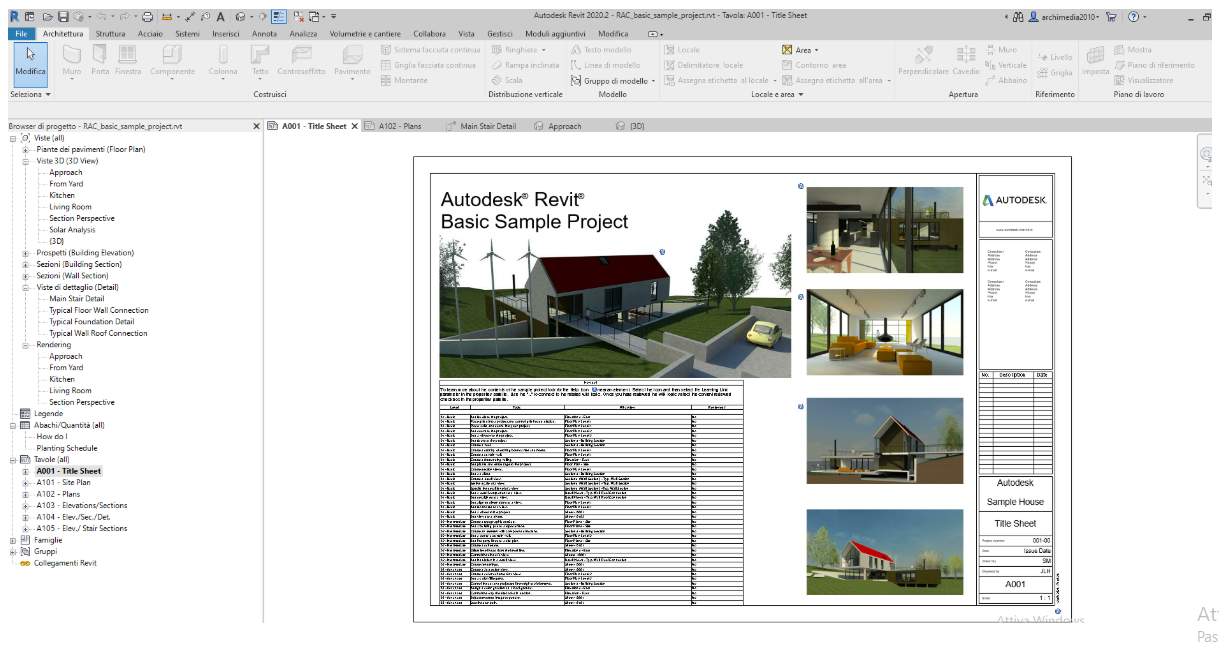Click the Cavedio shaft tool

[x=966, y=61]
